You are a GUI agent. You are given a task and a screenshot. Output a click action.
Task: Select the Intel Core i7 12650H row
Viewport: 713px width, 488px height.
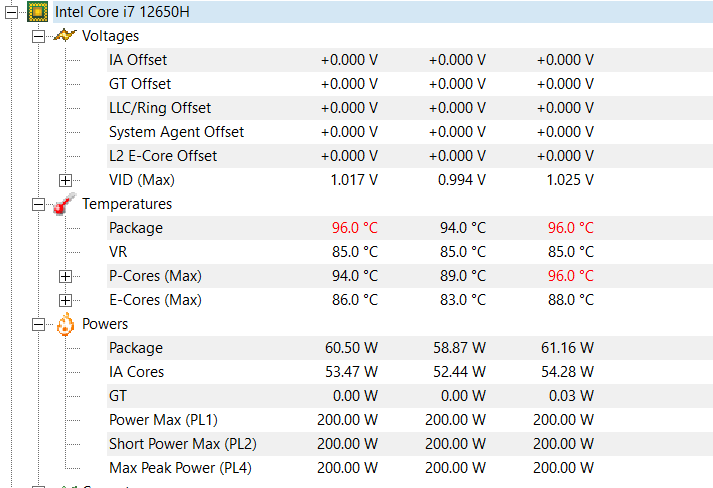[383, 12]
